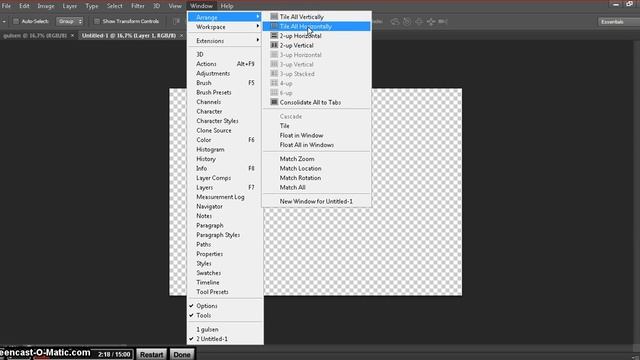Screen dimensions: 640x360
Task: Choose Tile in the Arrange submenu
Action: point(317,126)
